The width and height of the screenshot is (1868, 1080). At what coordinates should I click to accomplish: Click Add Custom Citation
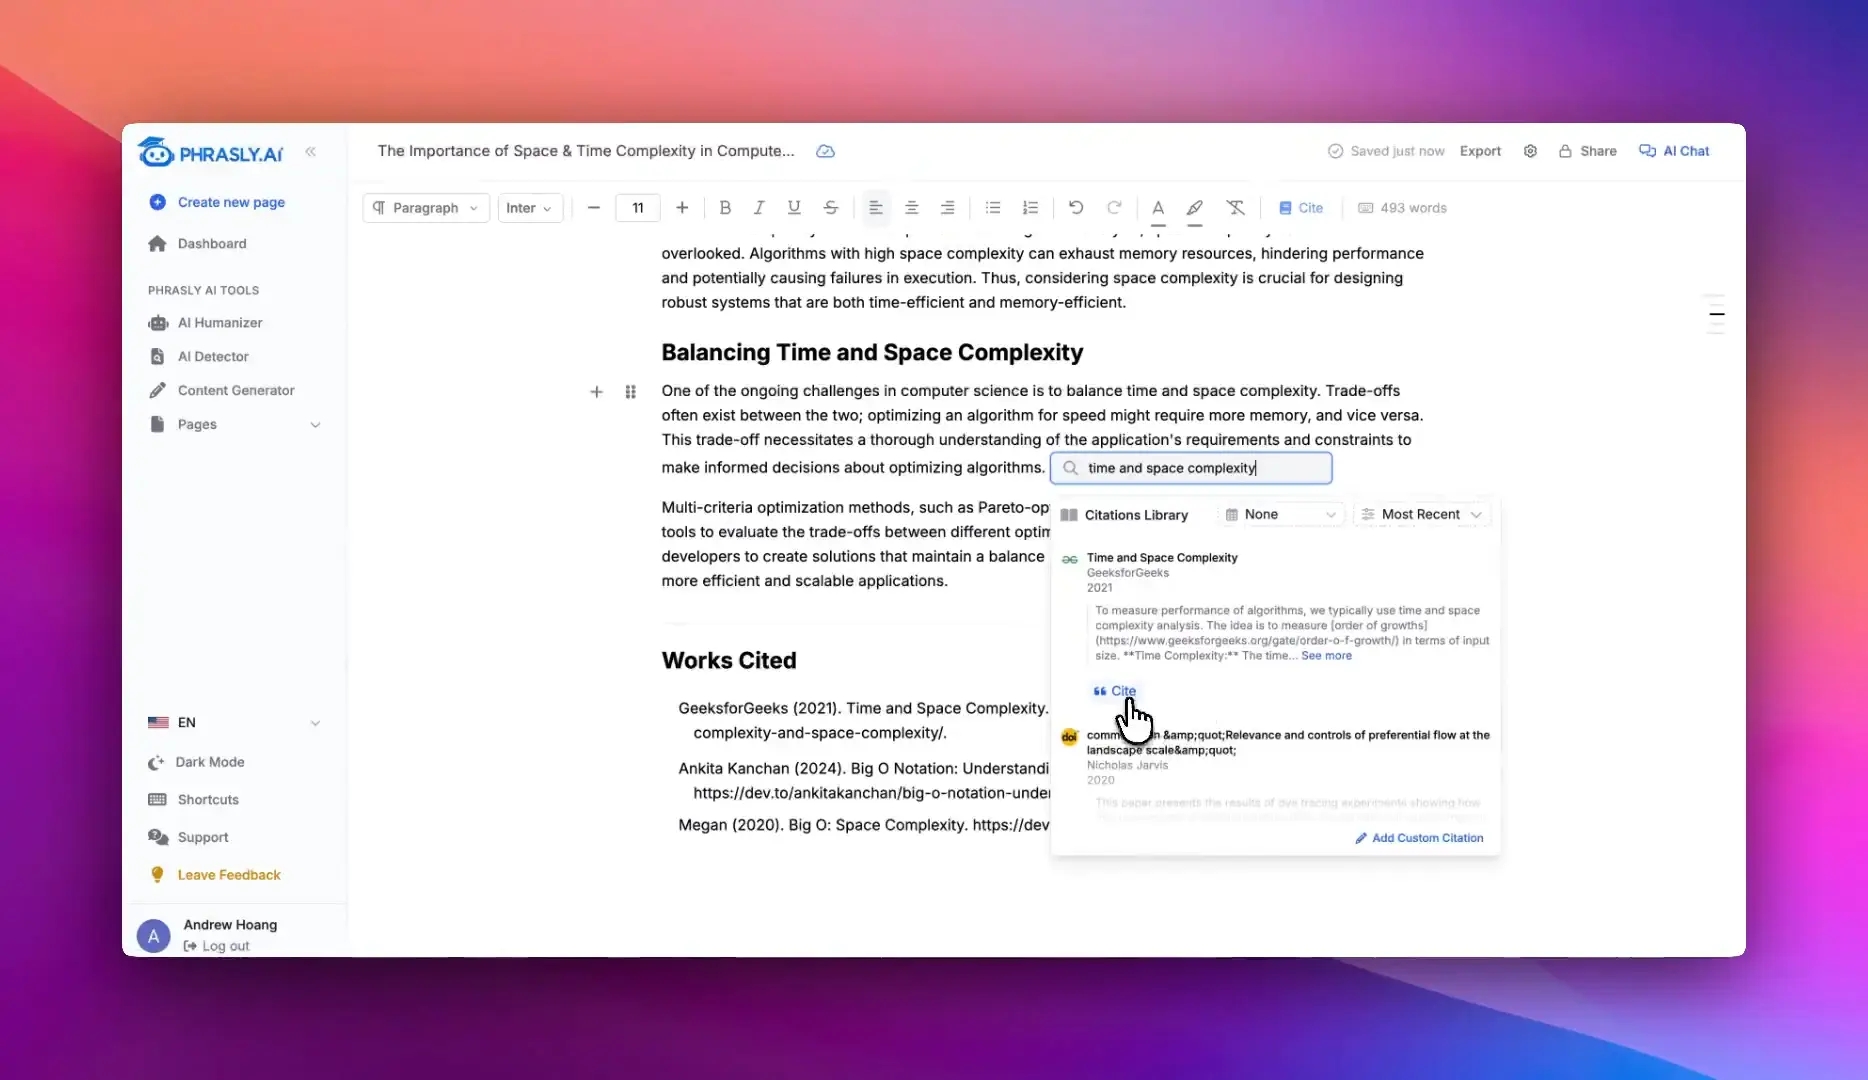1419,838
